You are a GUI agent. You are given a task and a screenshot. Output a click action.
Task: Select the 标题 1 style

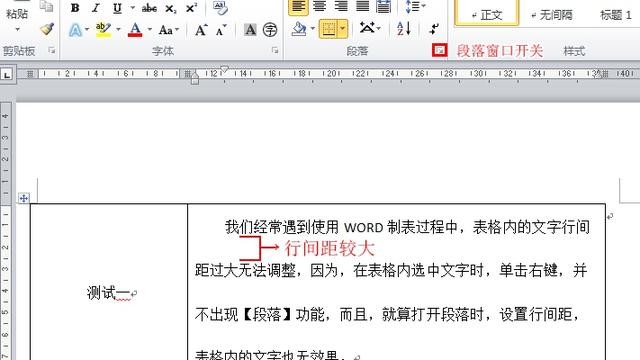coord(616,15)
